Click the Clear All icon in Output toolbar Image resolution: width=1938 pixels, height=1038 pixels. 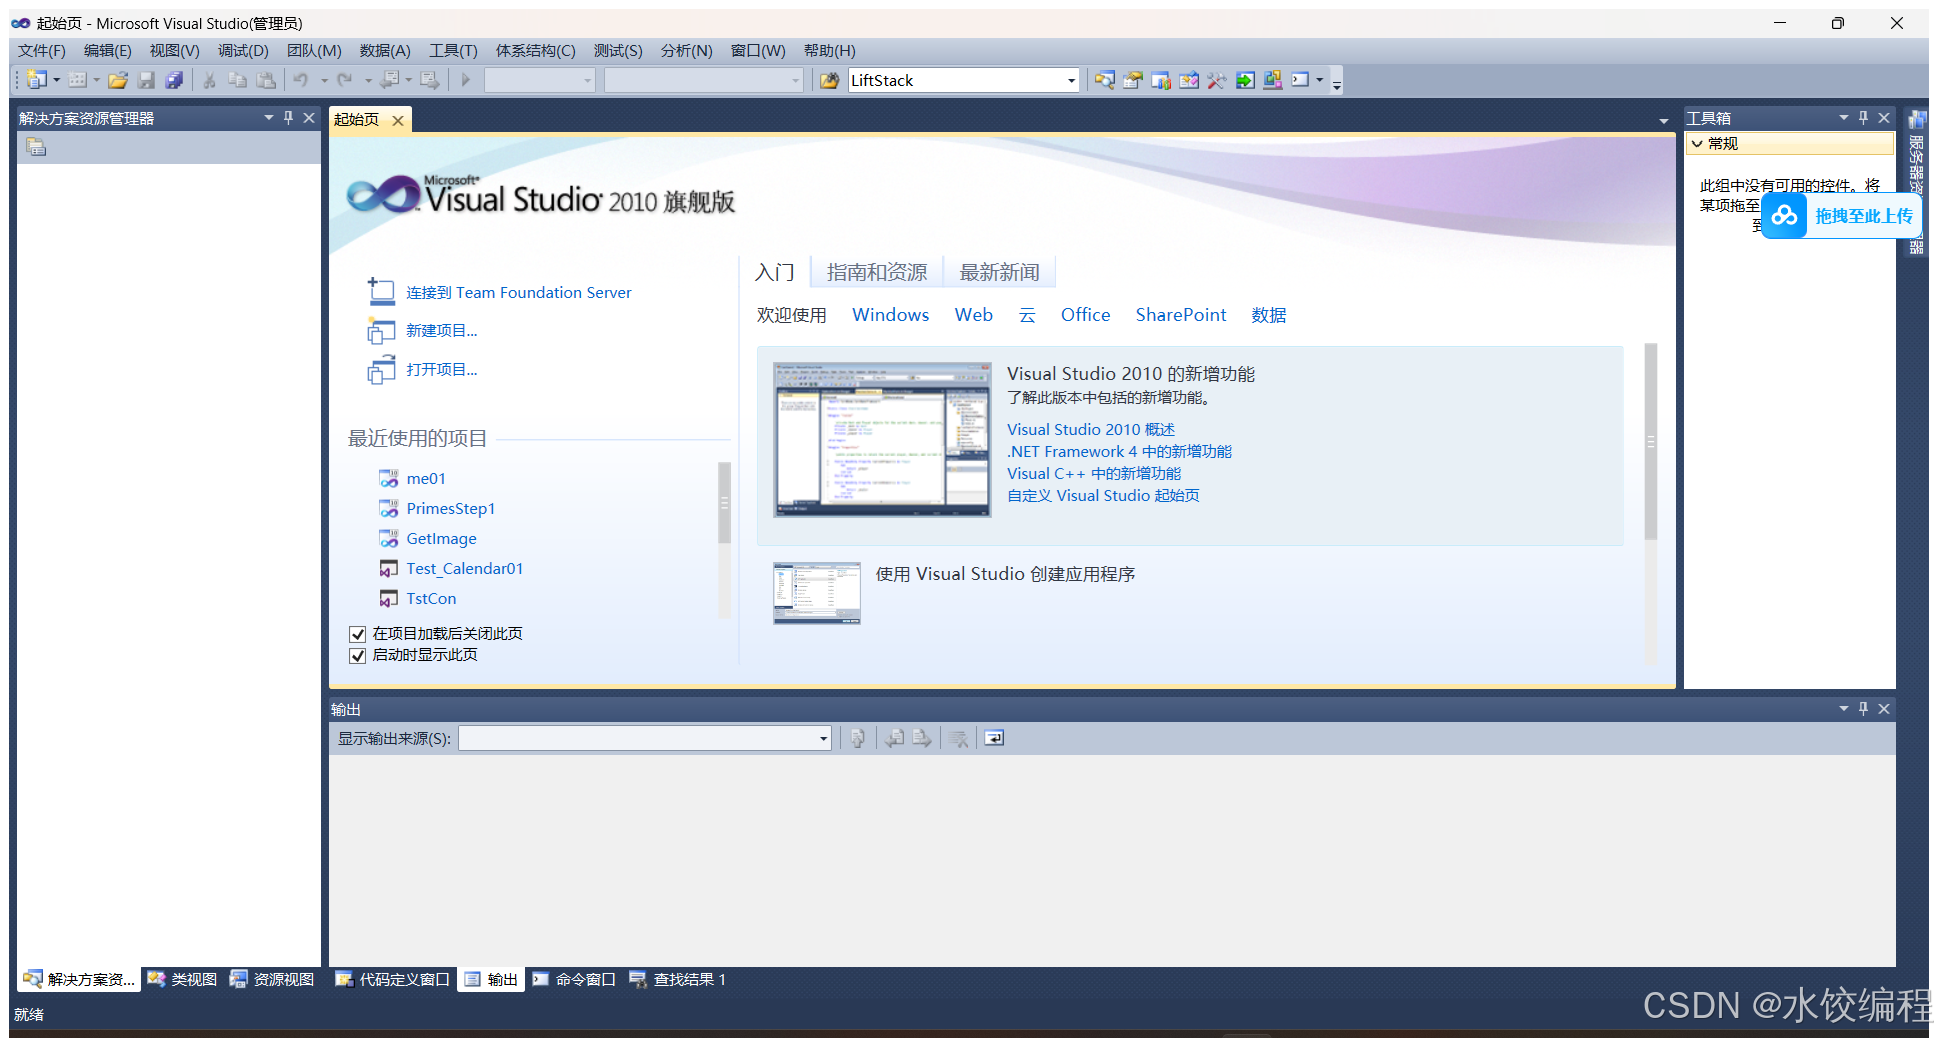pyautogui.click(x=958, y=738)
